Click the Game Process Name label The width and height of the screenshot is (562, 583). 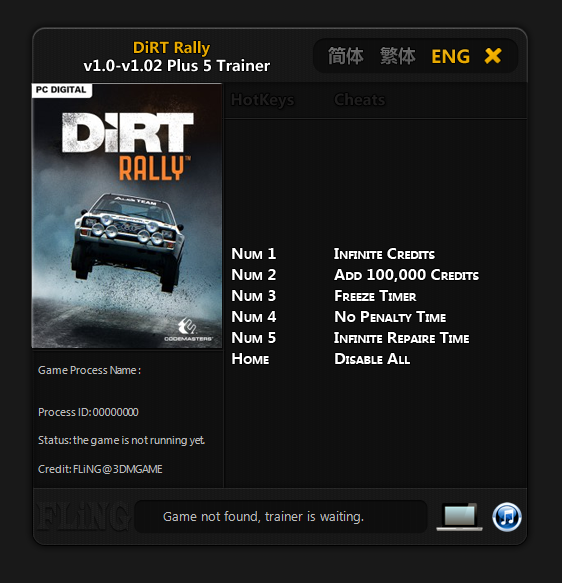tap(89, 370)
